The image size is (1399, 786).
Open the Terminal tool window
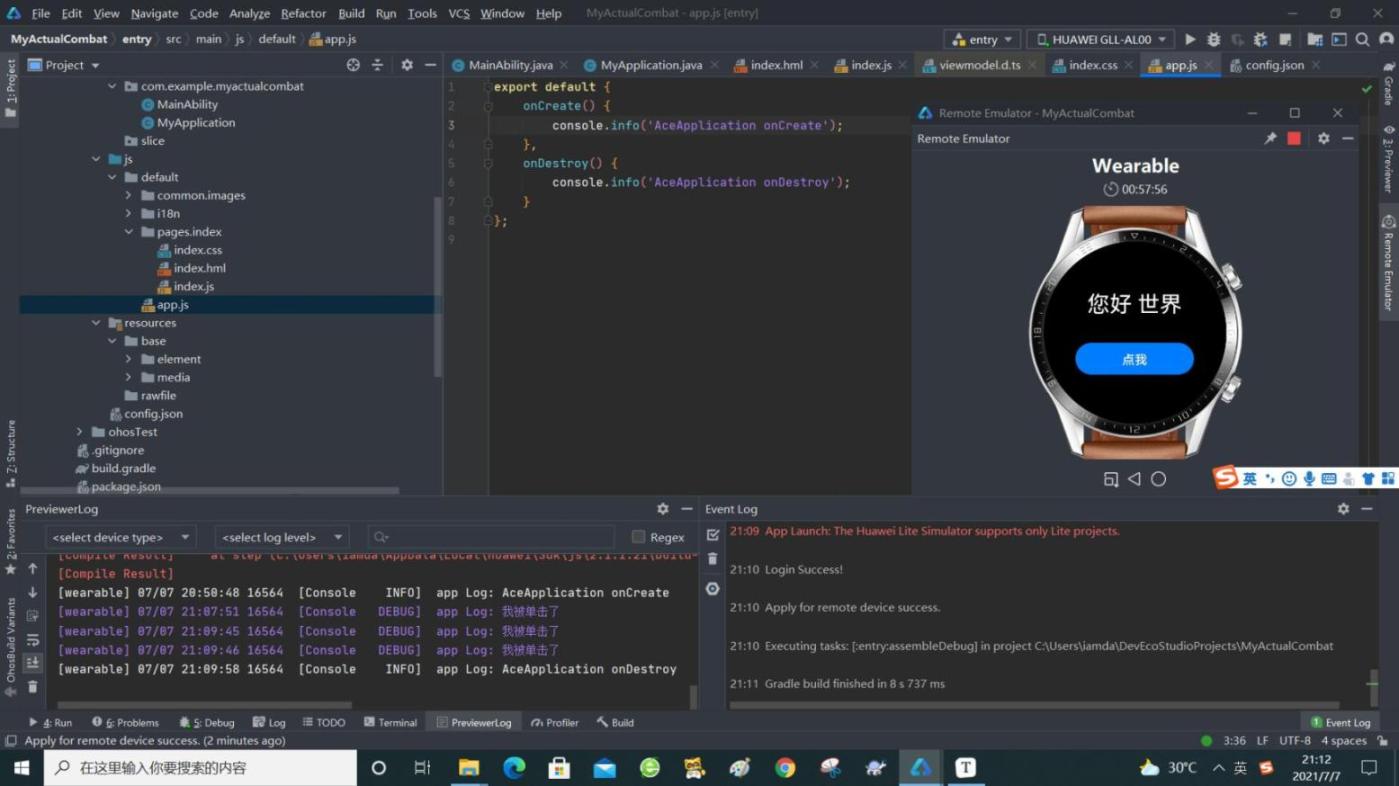pos(390,722)
